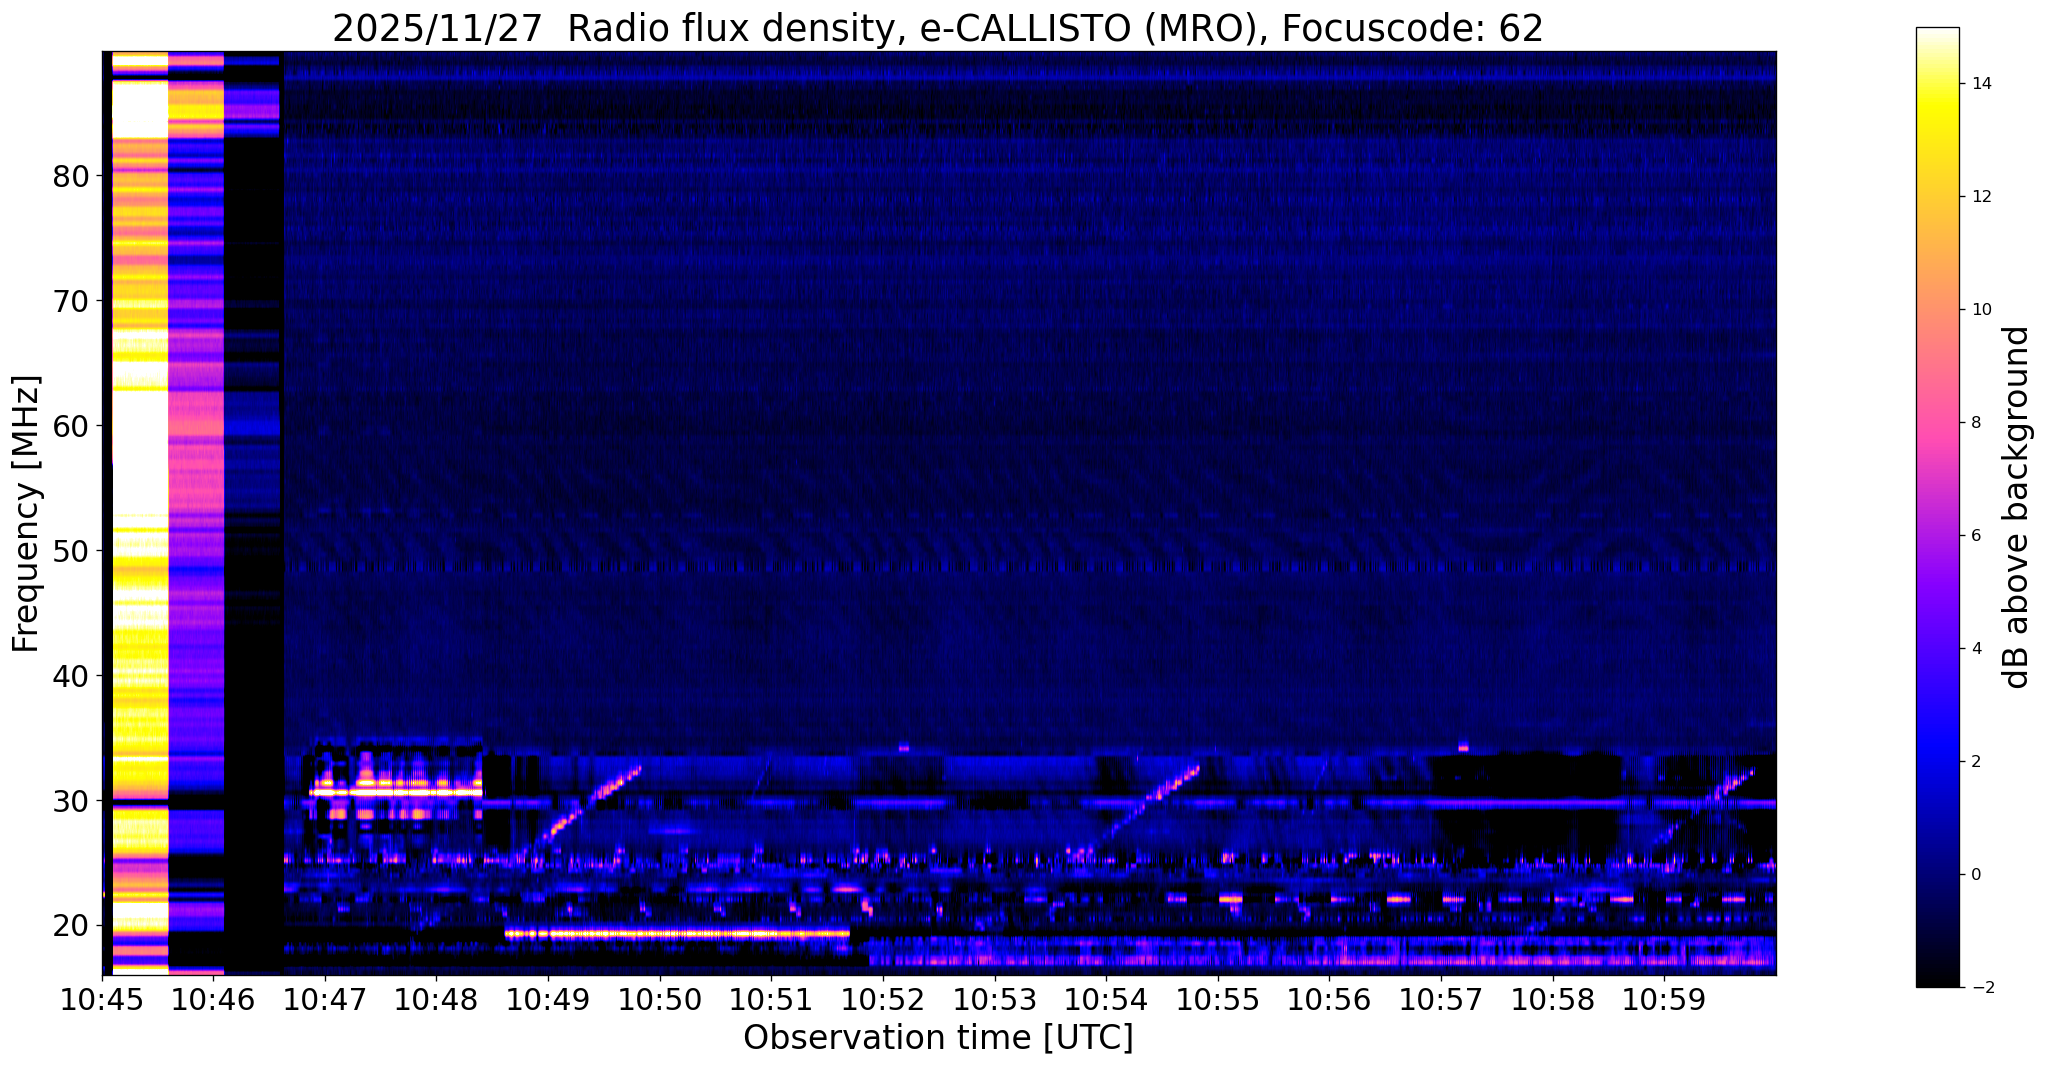This screenshot has height=1067, width=2047.
Task: Click the 10:57 time tick label
Action: click(x=1441, y=1000)
